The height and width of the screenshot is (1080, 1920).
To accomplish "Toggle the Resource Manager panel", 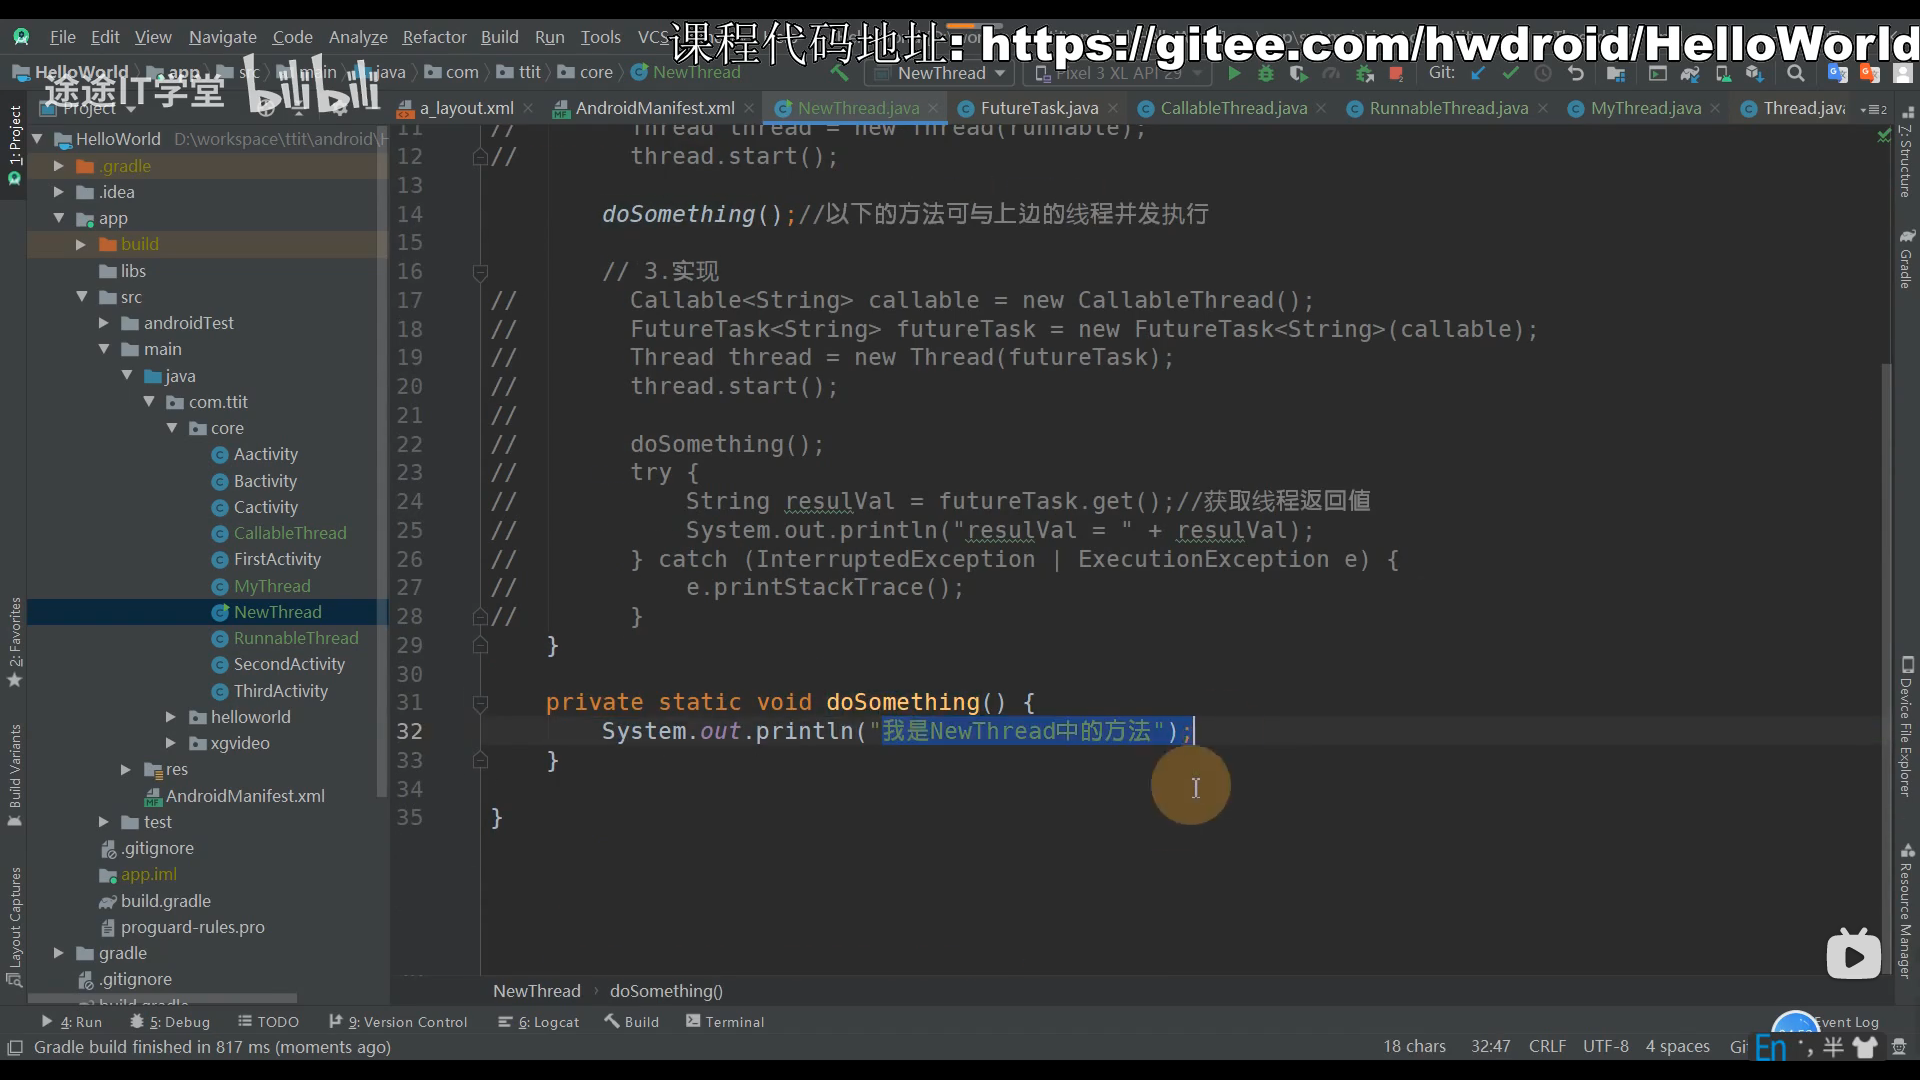I will pyautogui.click(x=1906, y=910).
